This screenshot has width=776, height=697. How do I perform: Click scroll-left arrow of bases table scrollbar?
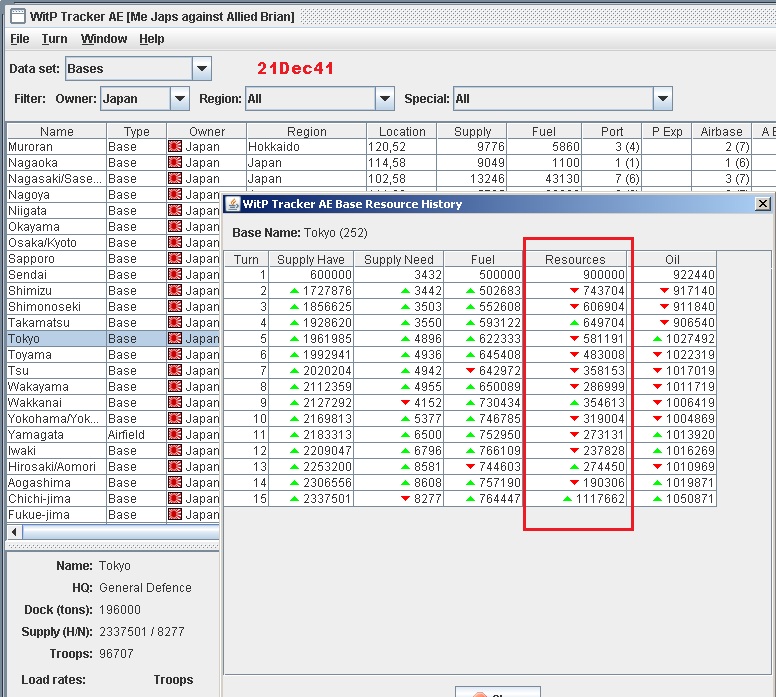pos(14,532)
